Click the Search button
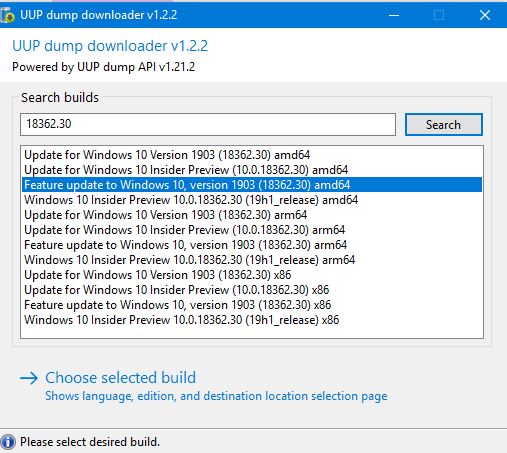 pos(444,125)
